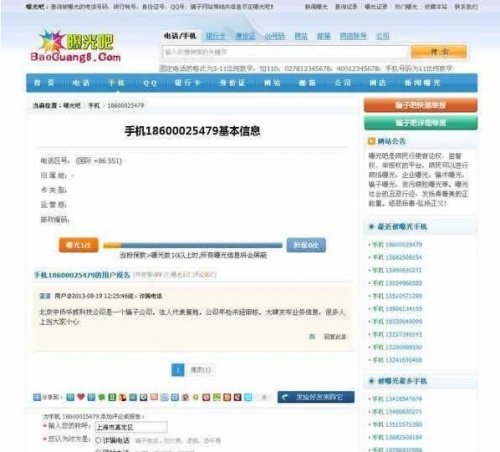Focus the keyword search input box
500x452 pixels.
pos(285,52)
